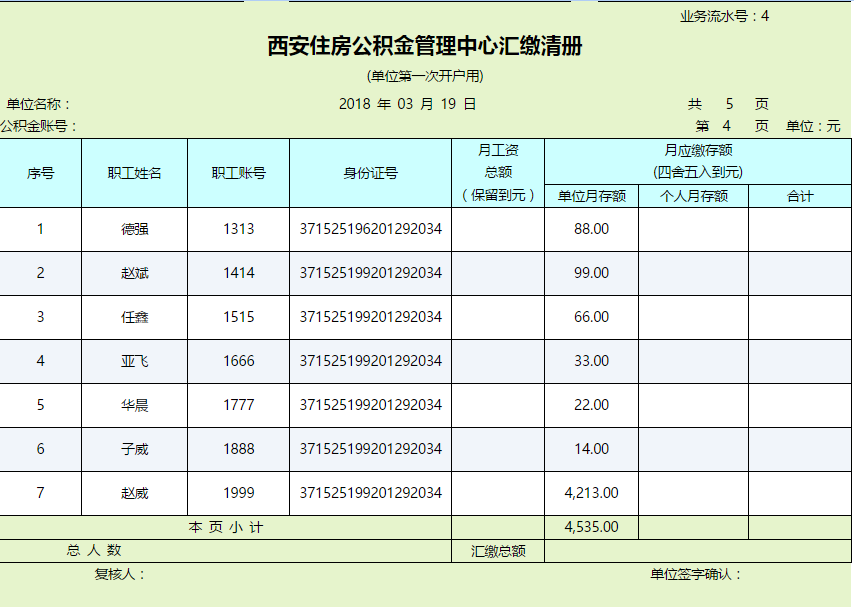
Task: Click employee name 德强 in row 1
Action: tap(135, 228)
